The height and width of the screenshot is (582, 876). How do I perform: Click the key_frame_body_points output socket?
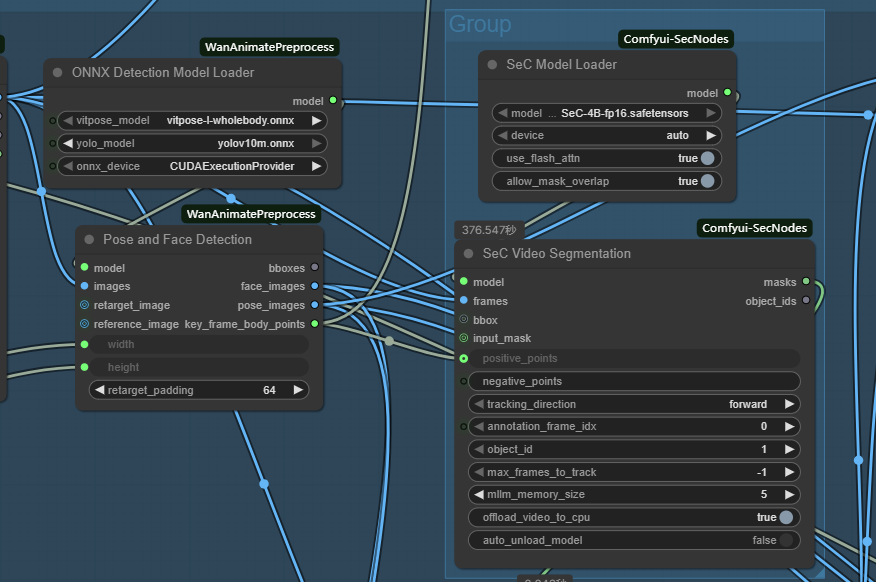(x=315, y=324)
